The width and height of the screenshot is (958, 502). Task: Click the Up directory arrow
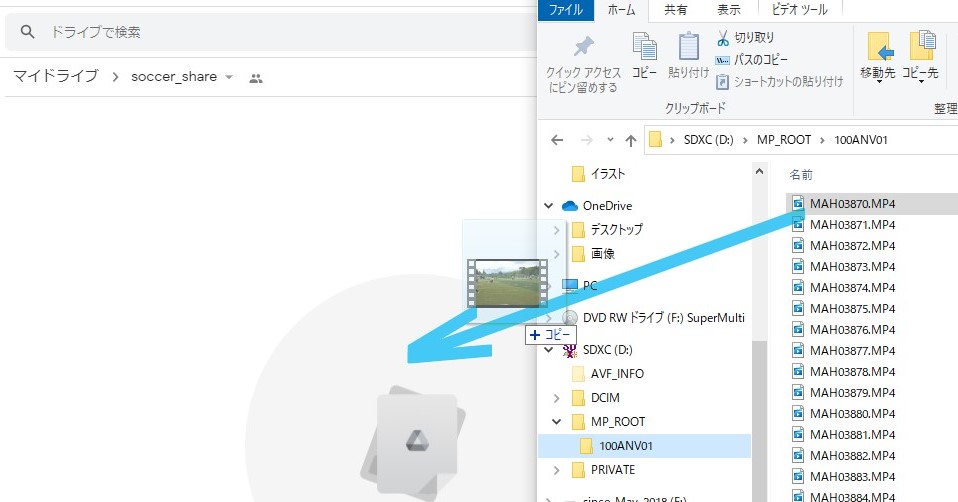click(x=630, y=140)
